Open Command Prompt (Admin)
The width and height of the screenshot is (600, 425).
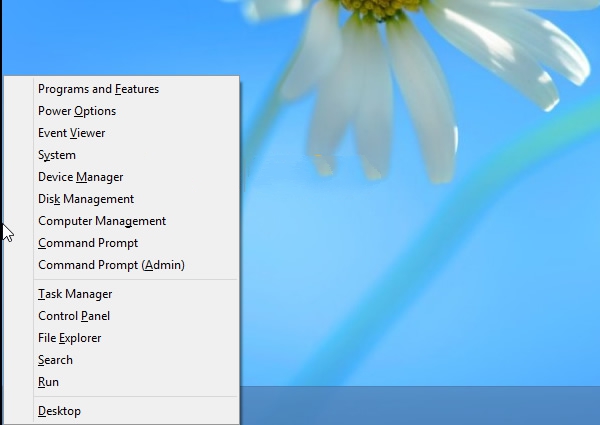[x=111, y=265]
